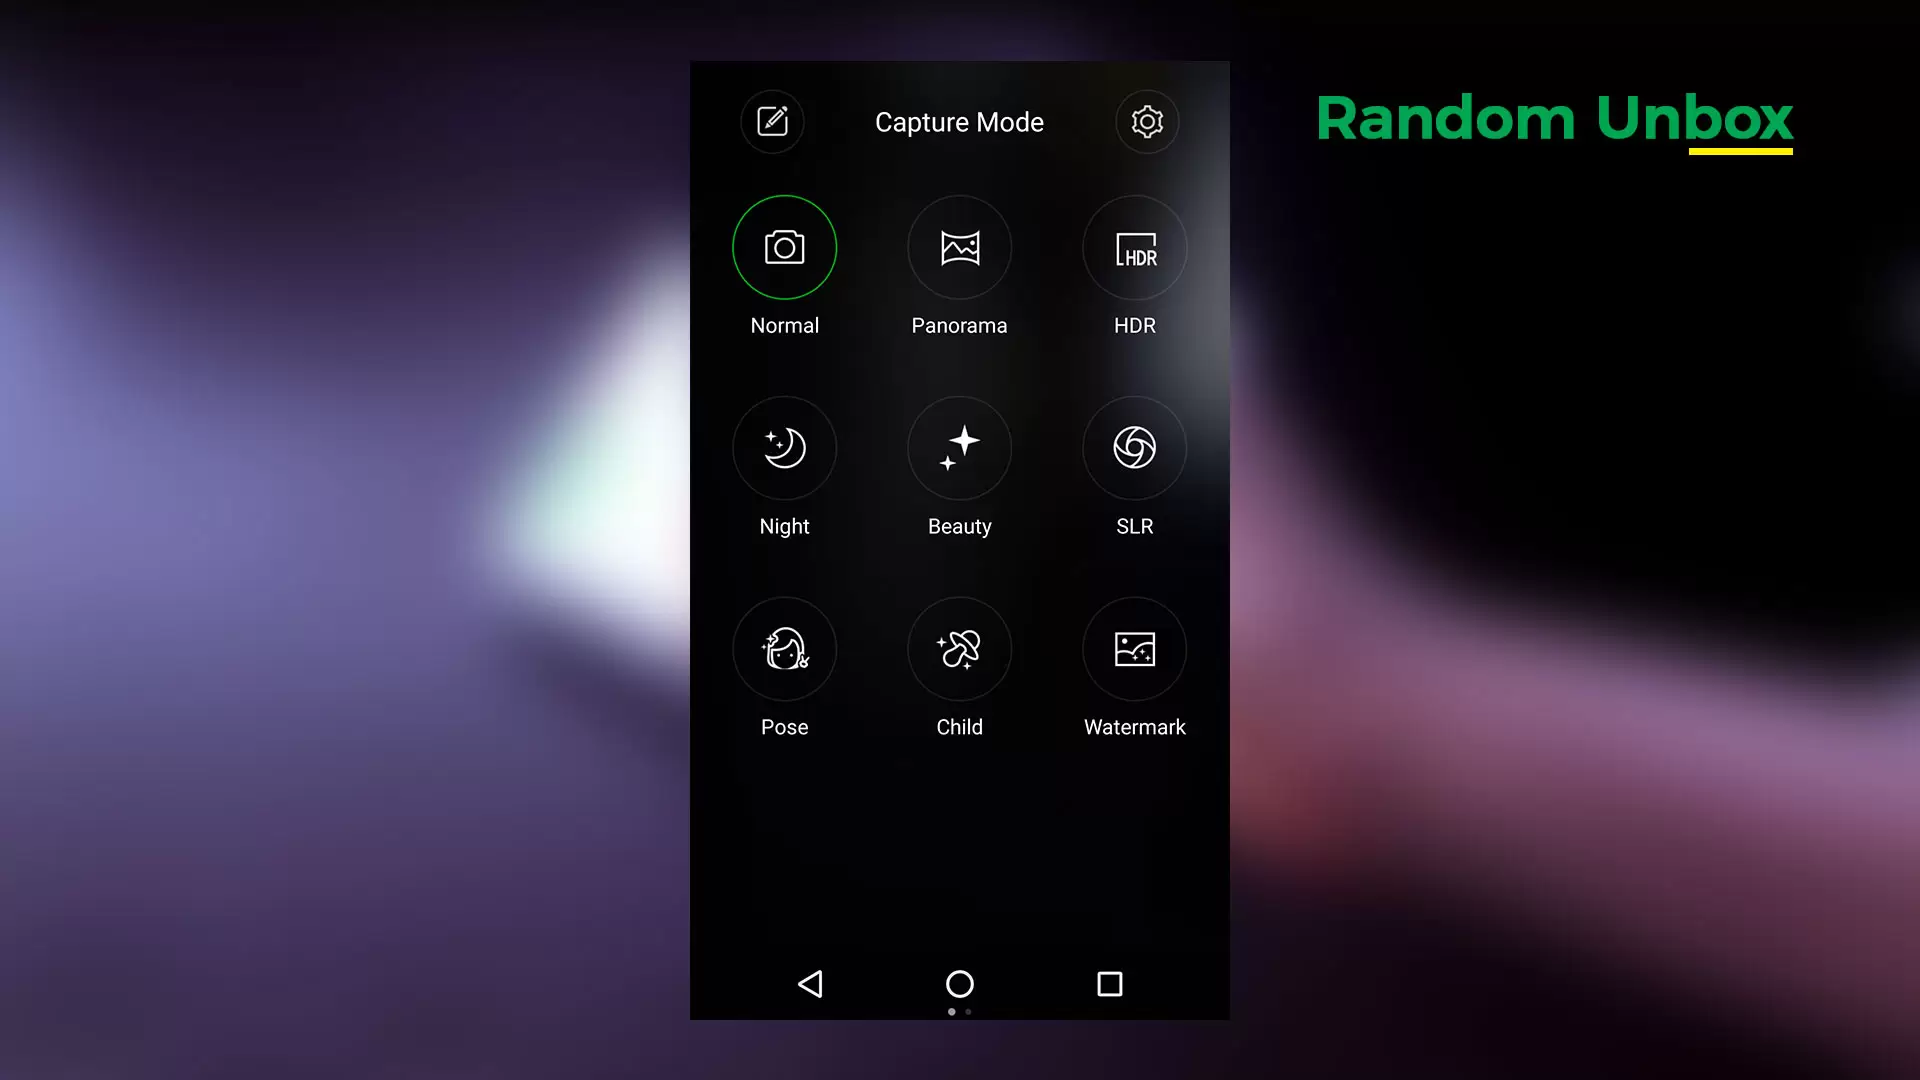This screenshot has height=1080, width=1920.
Task: Toggle to second page of modes
Action: [x=968, y=1011]
